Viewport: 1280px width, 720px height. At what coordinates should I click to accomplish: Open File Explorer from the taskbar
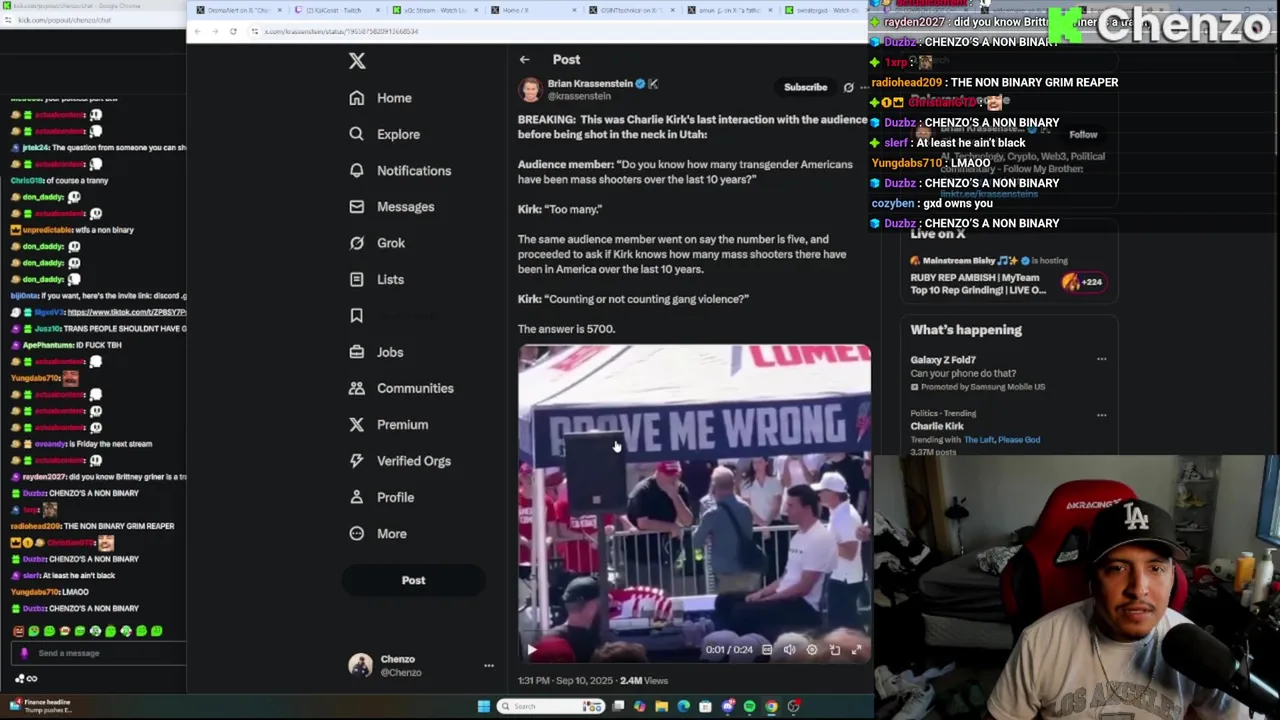click(x=661, y=707)
